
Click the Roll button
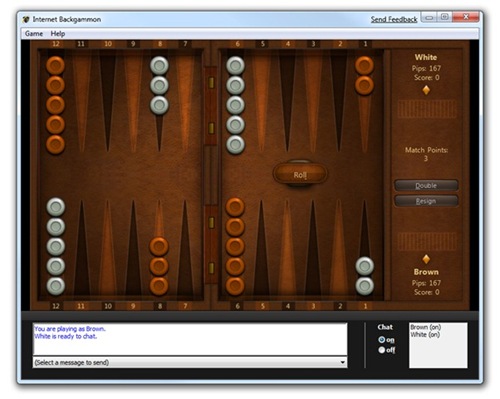pyautogui.click(x=300, y=174)
